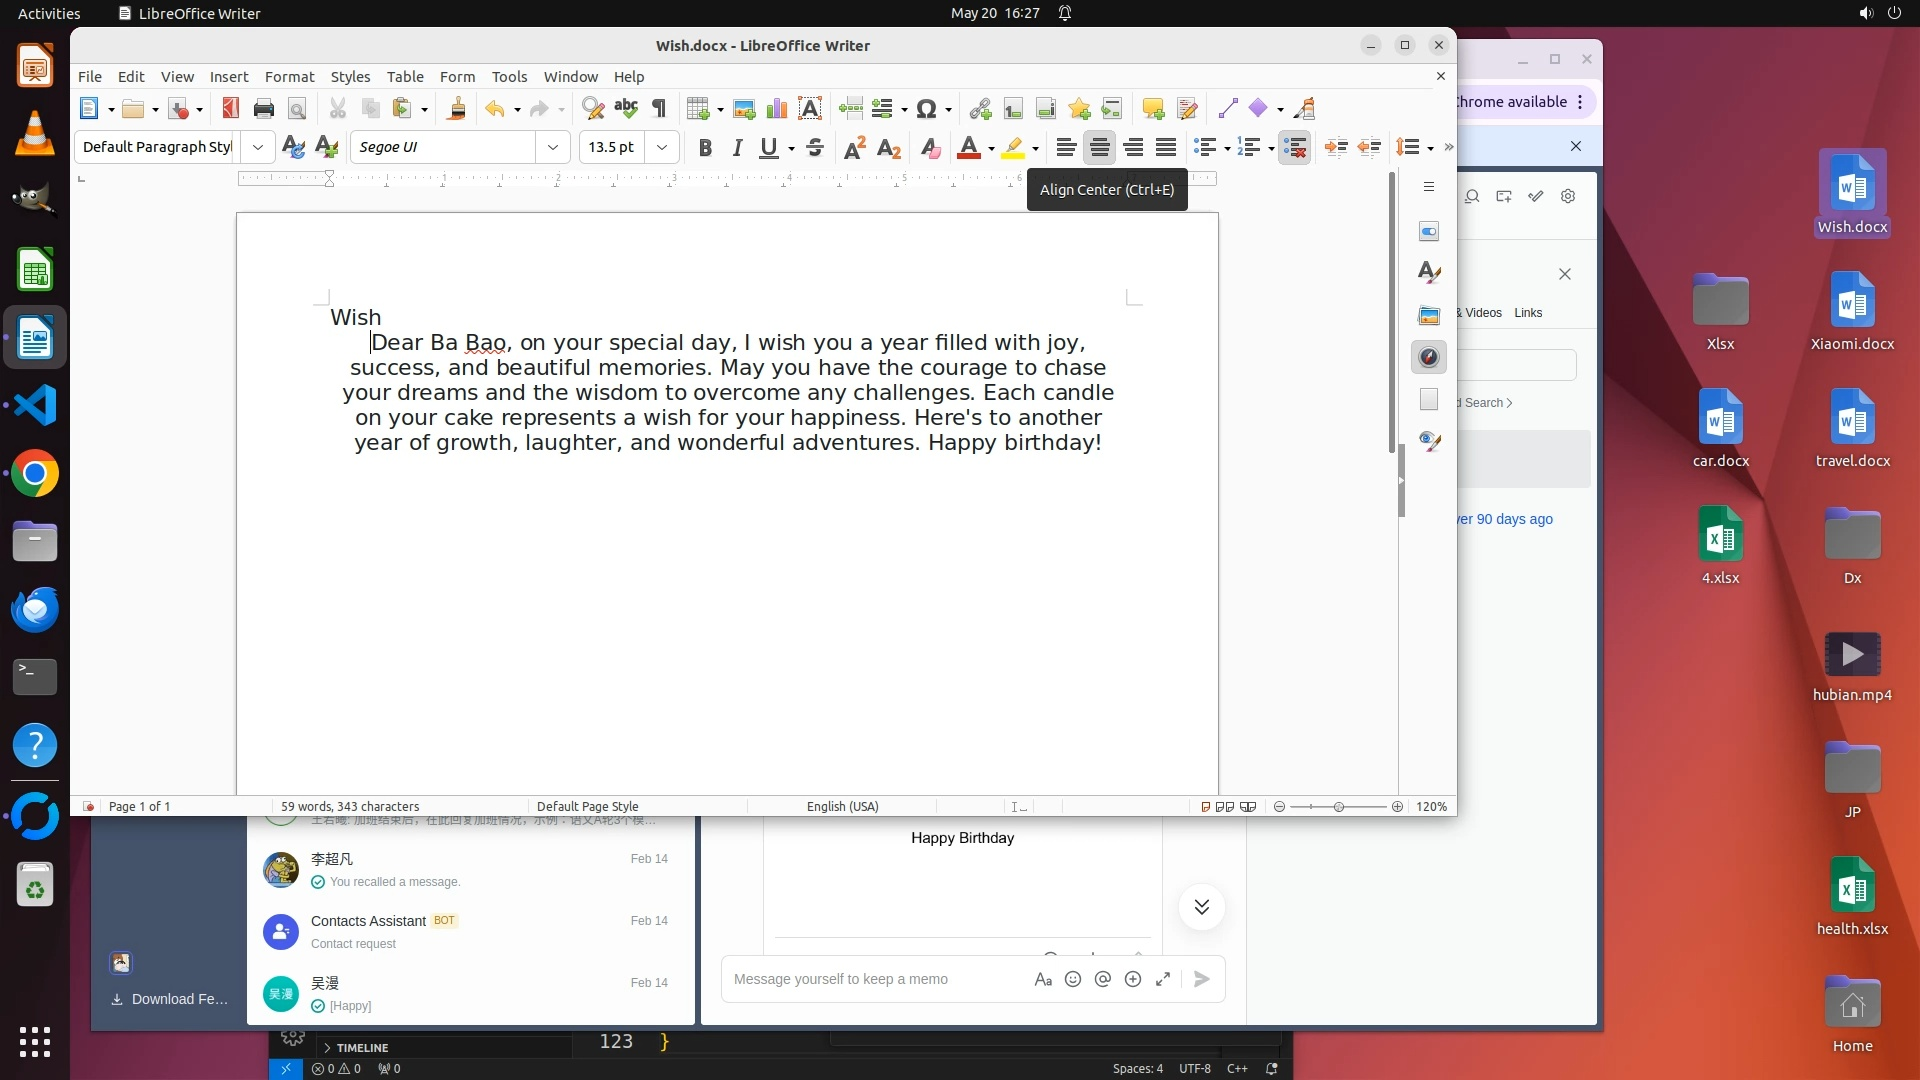Click Clone Formatting paintbrush icon
This screenshot has height=1080, width=1920.
456,109
